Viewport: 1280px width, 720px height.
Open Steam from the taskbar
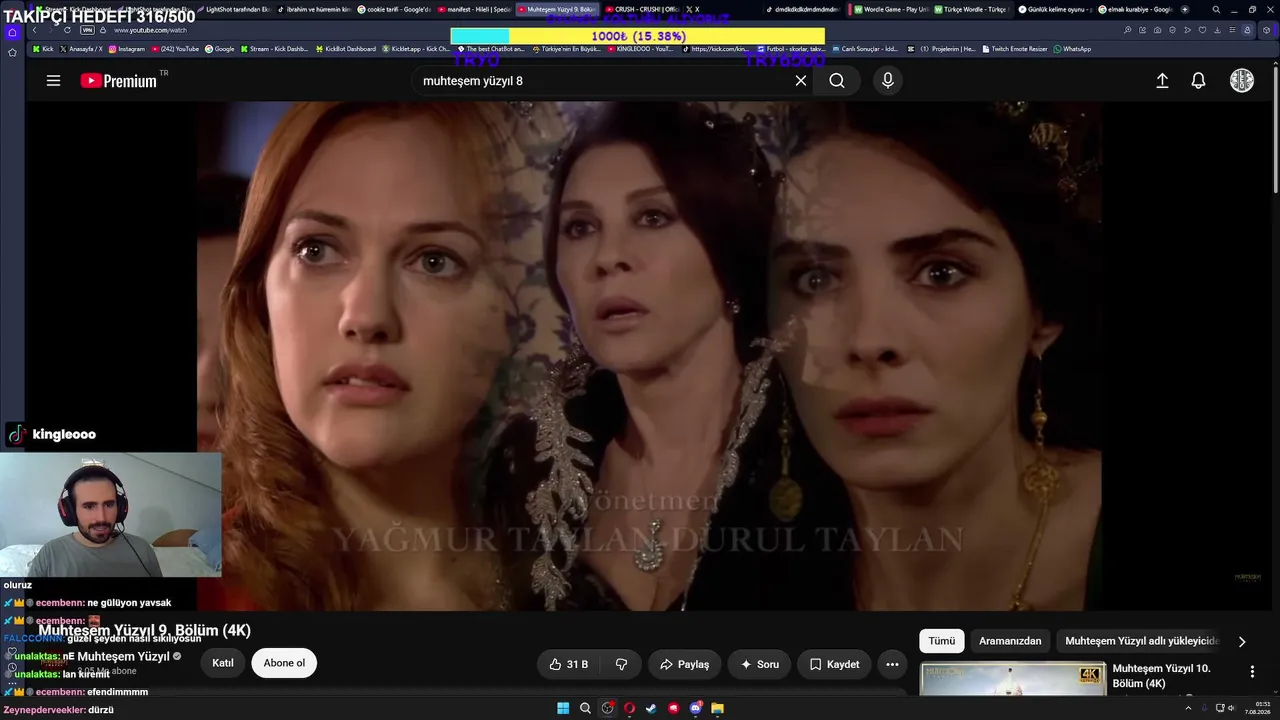click(651, 708)
